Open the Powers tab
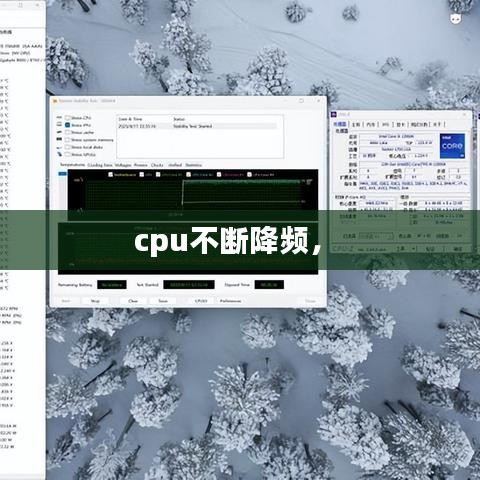 (141, 165)
